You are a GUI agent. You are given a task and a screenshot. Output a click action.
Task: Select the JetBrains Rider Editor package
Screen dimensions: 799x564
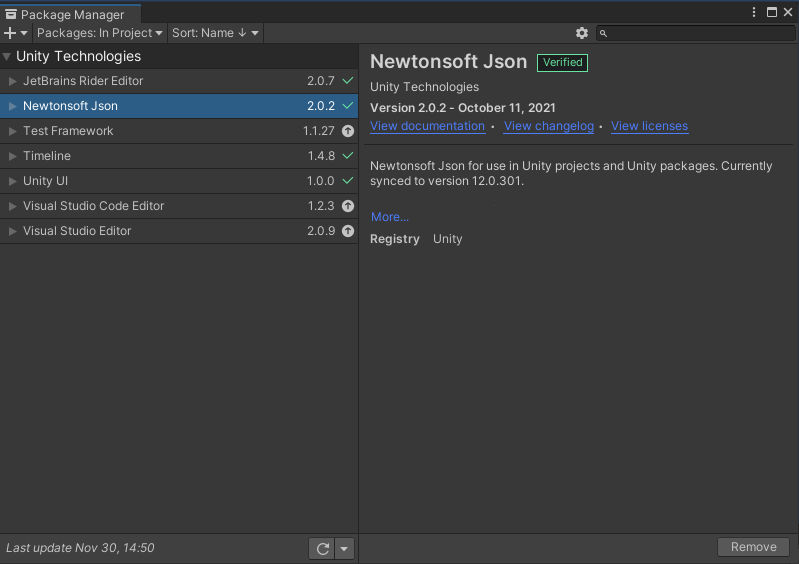pyautogui.click(x=179, y=81)
